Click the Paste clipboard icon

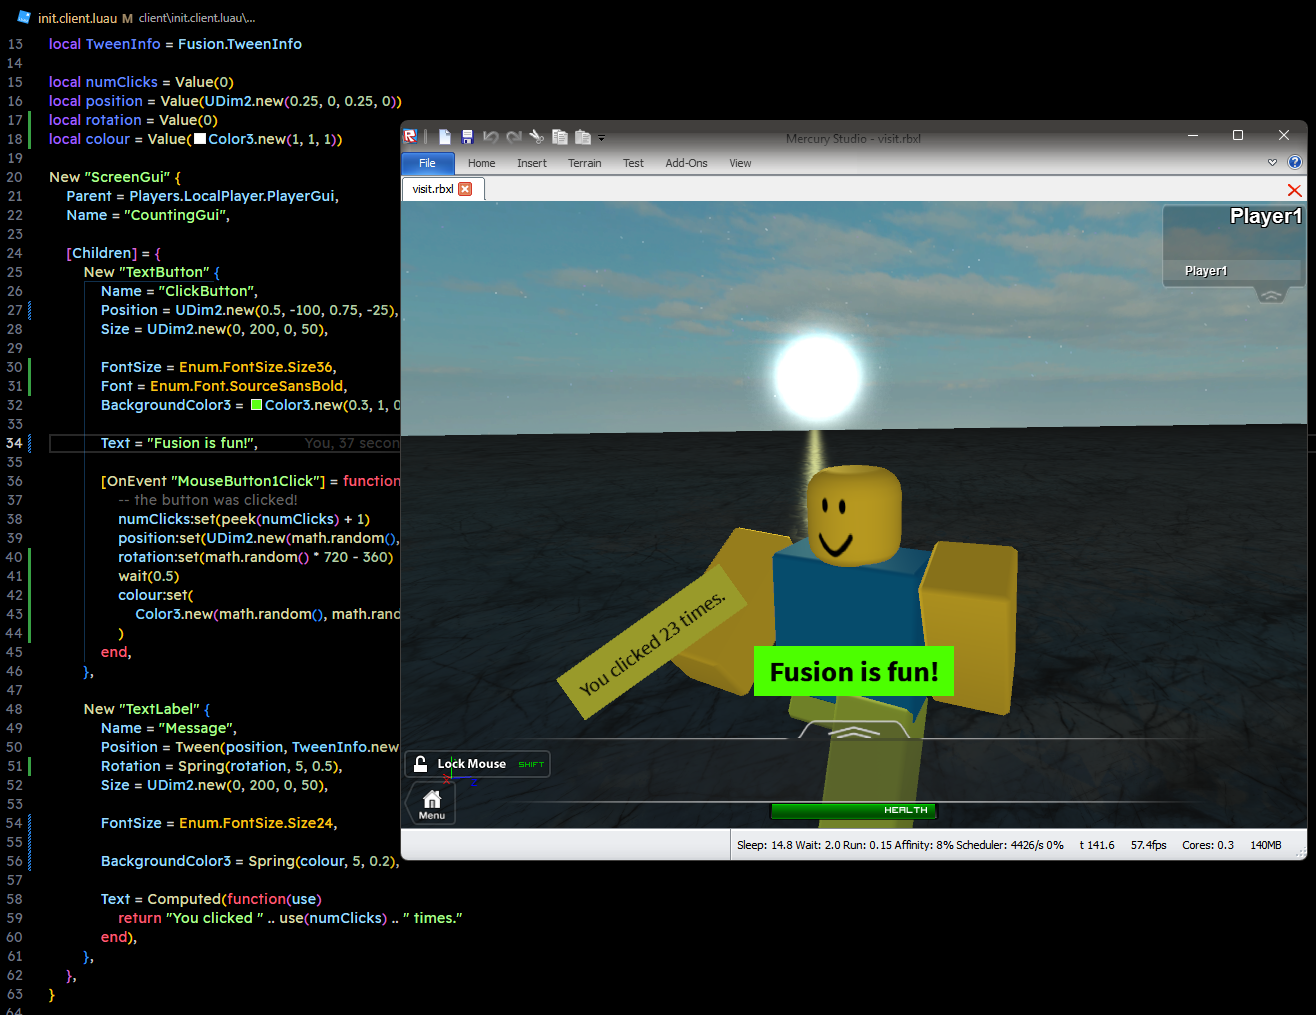(x=583, y=137)
